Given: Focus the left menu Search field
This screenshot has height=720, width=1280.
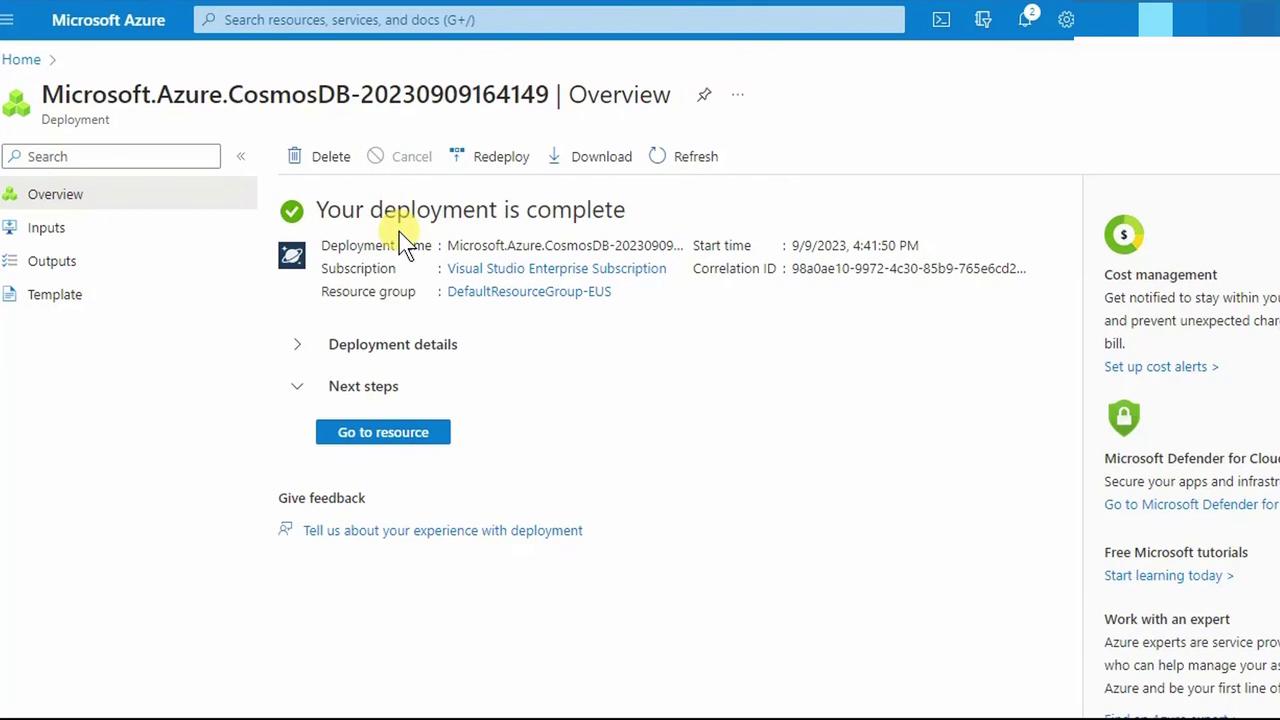Looking at the screenshot, I should pos(111,156).
